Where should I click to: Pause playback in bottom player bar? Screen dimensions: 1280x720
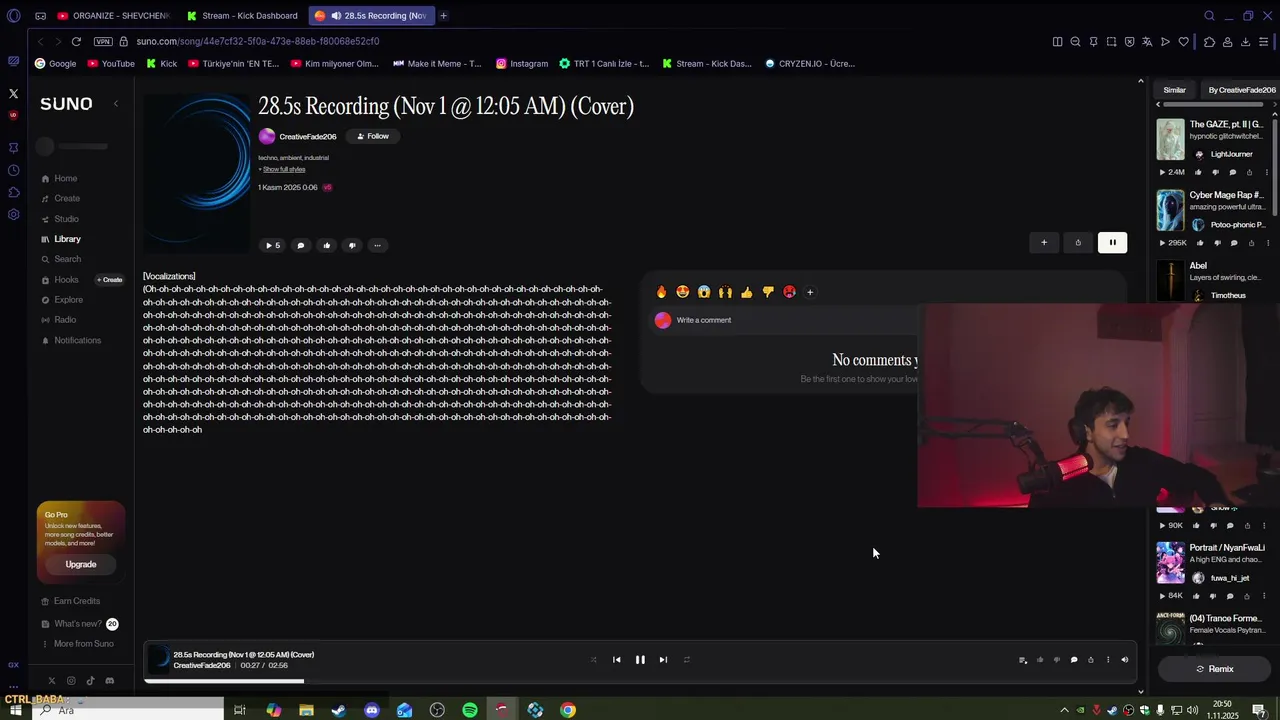640,660
